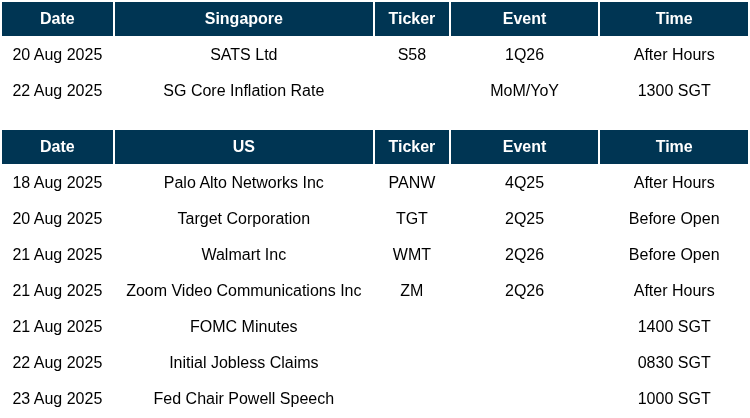Click the S58 ticker symbol
This screenshot has width=750, height=418.
tap(411, 55)
